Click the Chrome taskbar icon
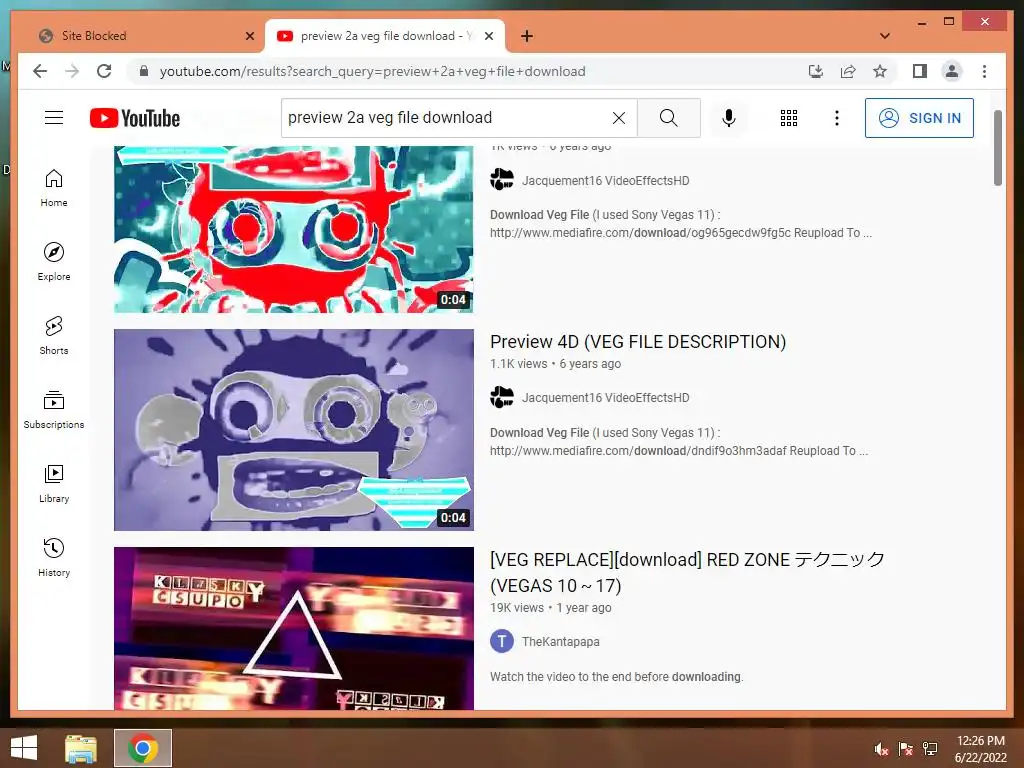This screenshot has height=768, width=1024. [x=143, y=748]
